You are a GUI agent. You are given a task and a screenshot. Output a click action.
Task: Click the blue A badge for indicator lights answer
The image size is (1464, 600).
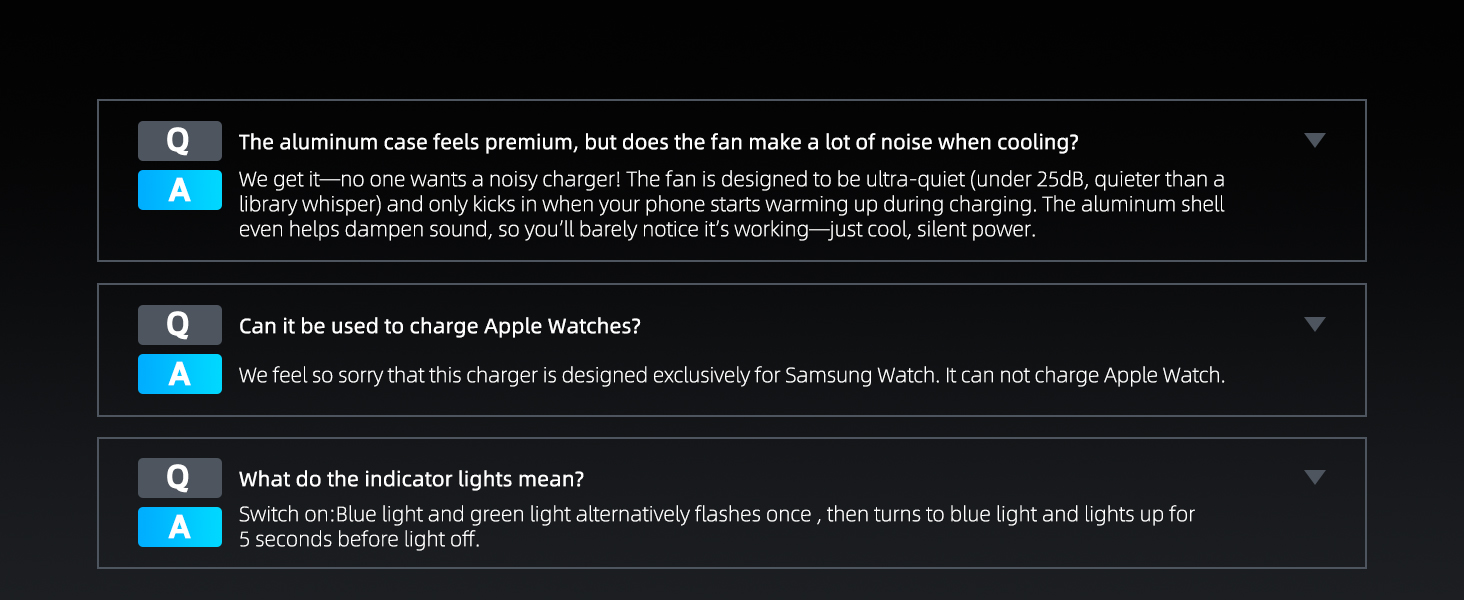(180, 527)
